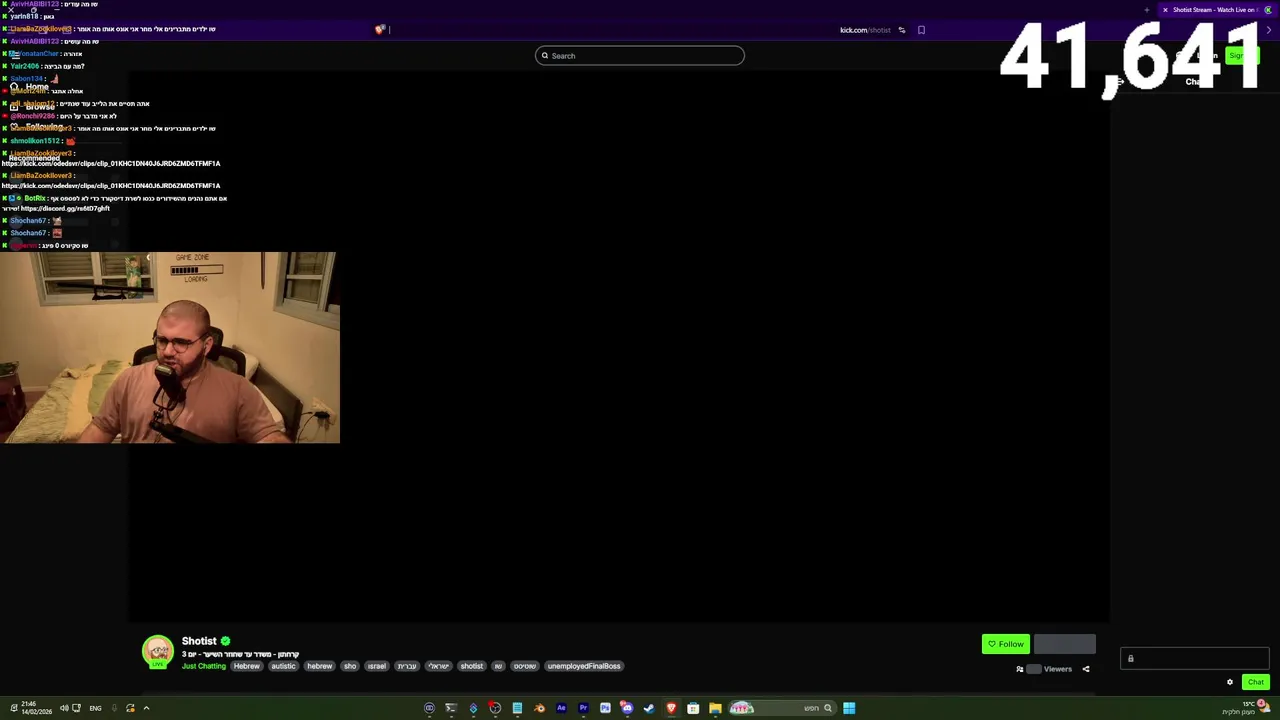The height and width of the screenshot is (720, 1280).
Task: Click the kick.com/shotist address bar
Action: pos(865,30)
